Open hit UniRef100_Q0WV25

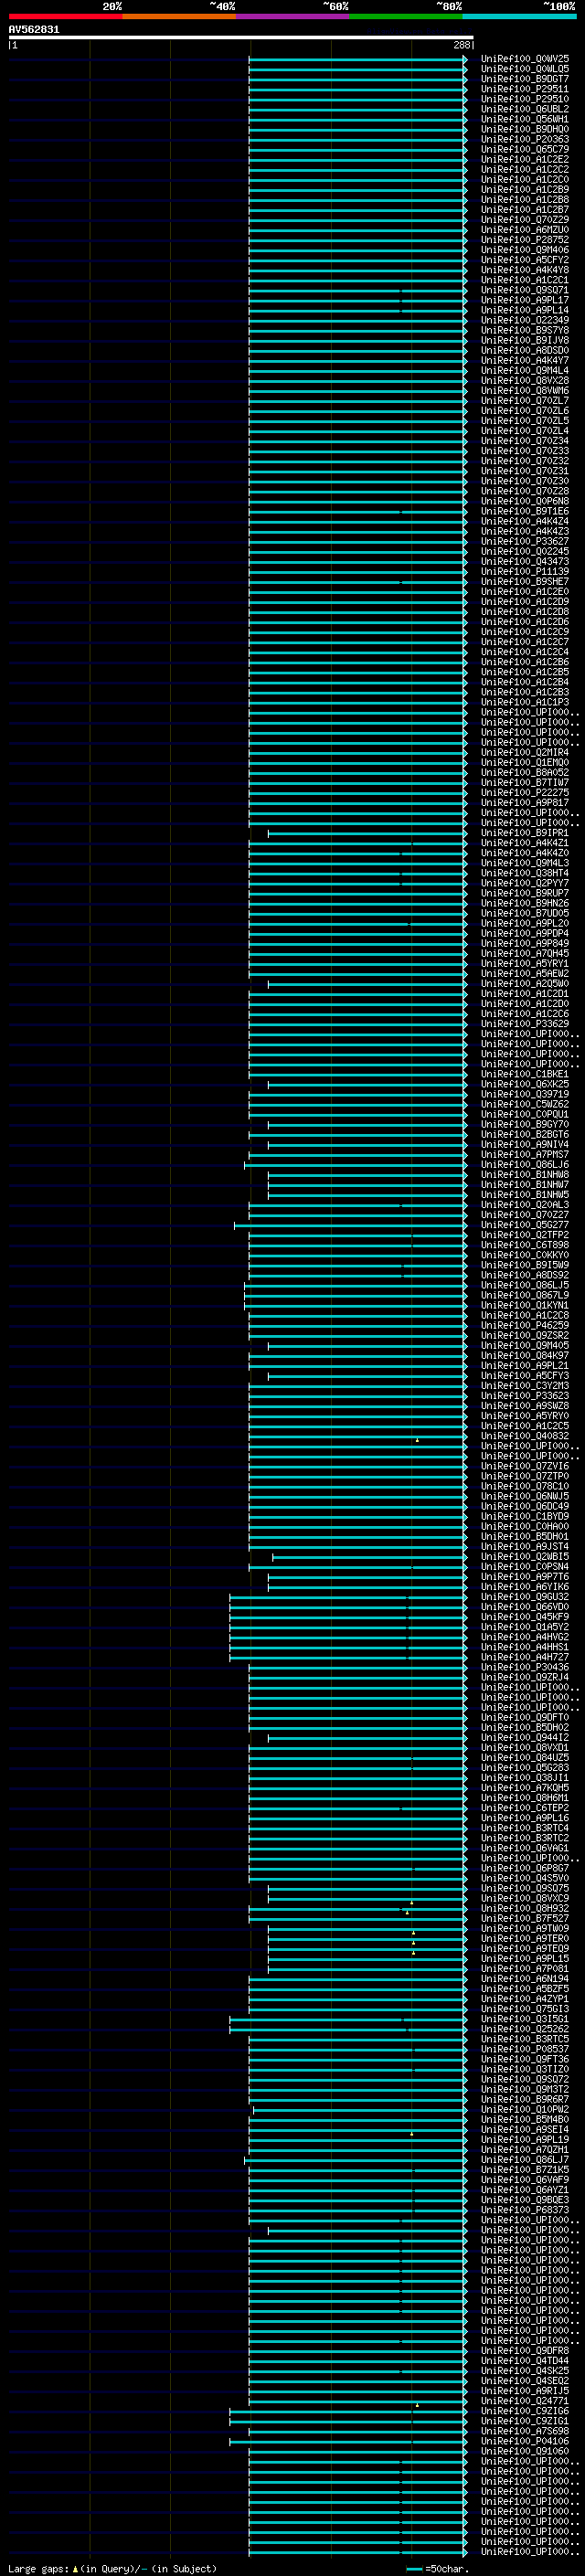[x=525, y=59]
